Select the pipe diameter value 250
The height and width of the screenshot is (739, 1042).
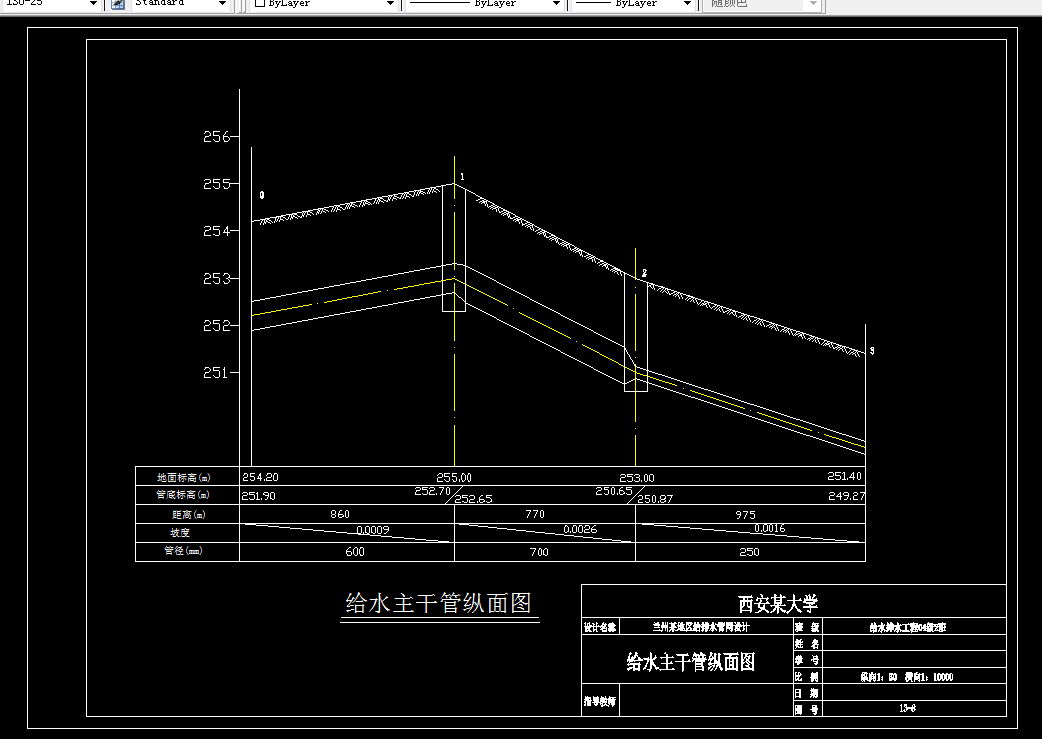click(750, 552)
